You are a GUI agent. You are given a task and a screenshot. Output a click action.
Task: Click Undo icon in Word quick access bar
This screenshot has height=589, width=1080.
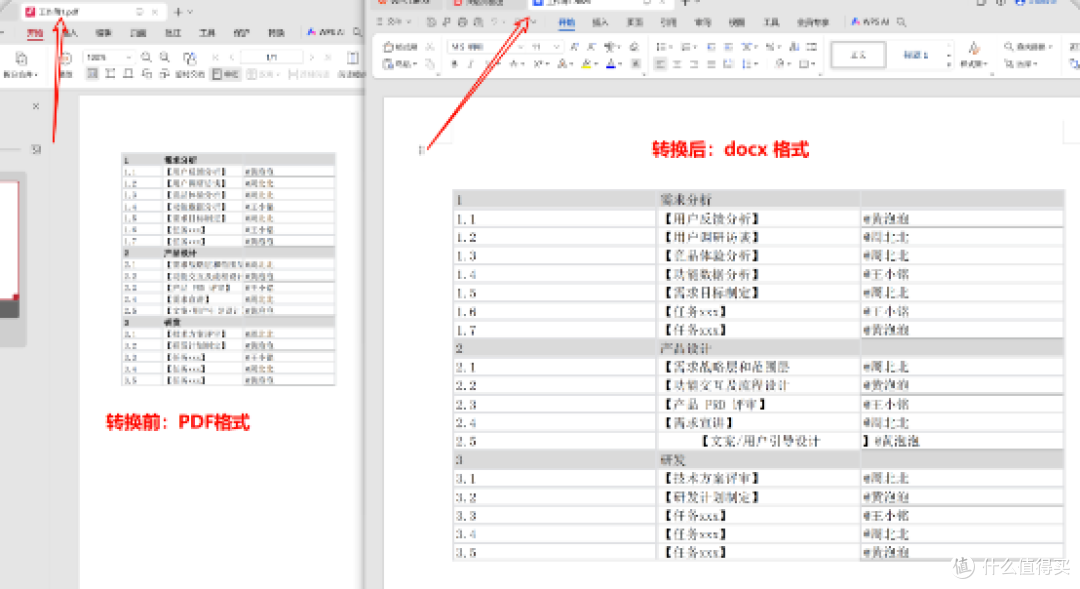[495, 22]
